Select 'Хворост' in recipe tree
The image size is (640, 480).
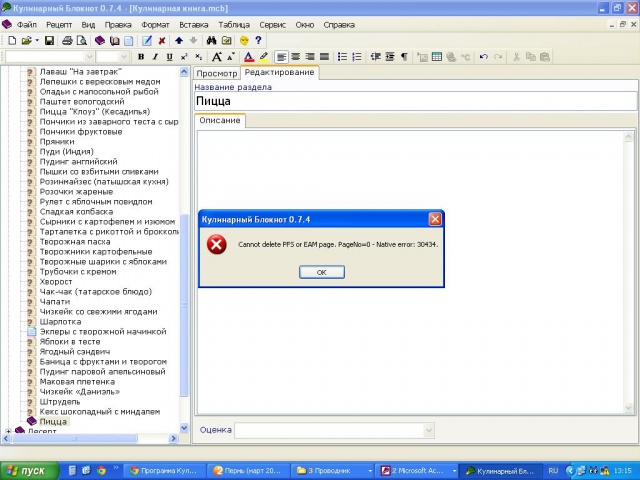[x=56, y=282]
